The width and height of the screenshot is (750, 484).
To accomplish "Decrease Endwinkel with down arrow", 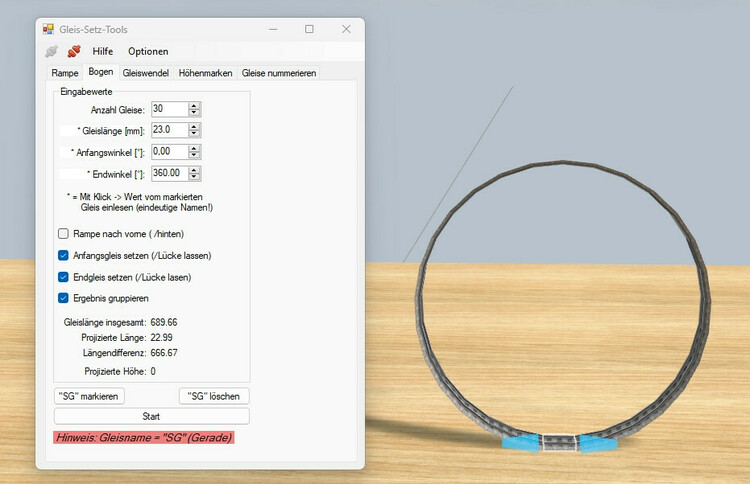I will coord(194,177).
